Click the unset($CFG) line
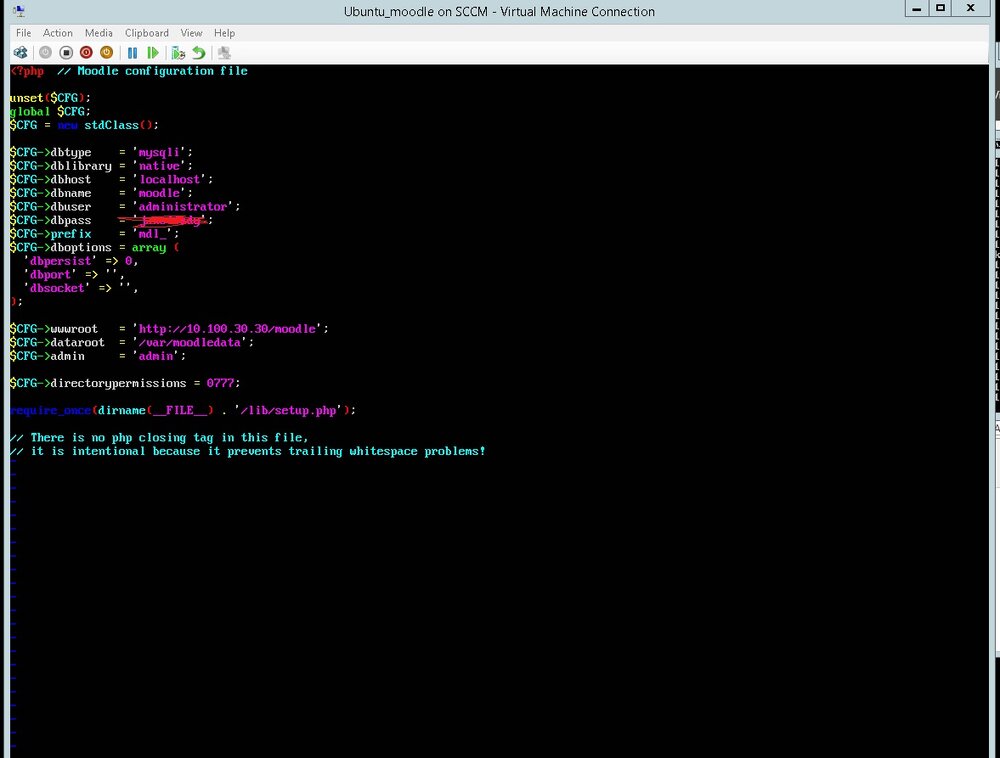The width and height of the screenshot is (1000, 758). tap(50, 98)
